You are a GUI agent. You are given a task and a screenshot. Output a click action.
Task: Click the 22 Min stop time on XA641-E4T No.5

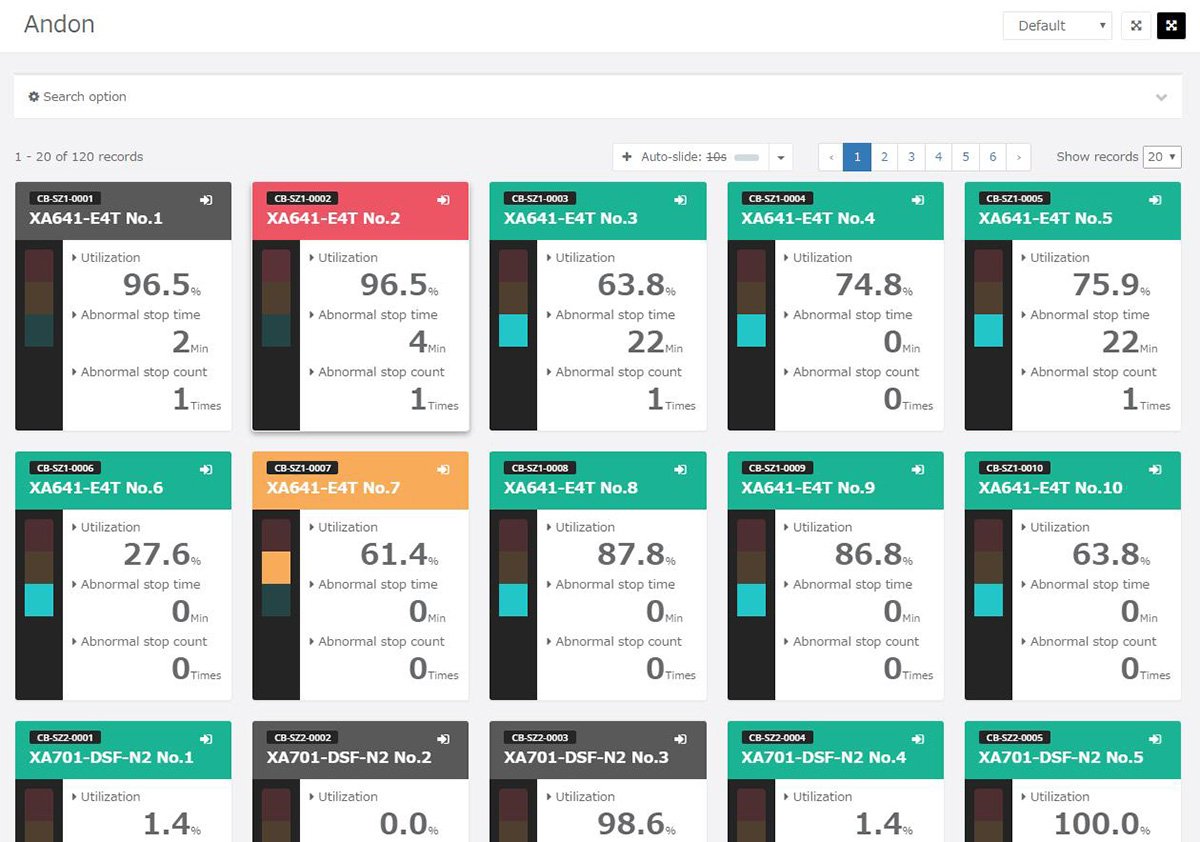click(1129, 343)
